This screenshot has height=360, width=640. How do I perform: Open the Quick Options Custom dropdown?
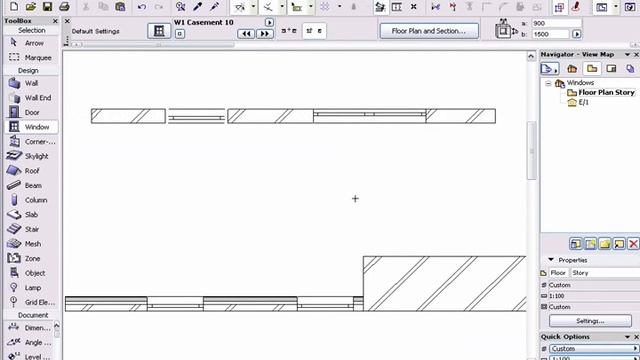click(x=593, y=349)
